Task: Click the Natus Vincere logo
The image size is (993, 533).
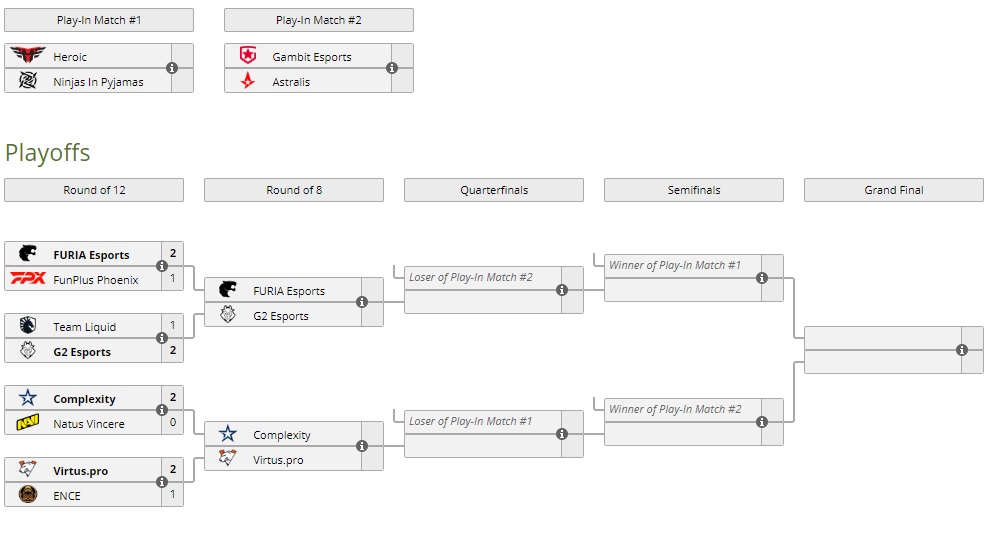Action: tap(28, 423)
